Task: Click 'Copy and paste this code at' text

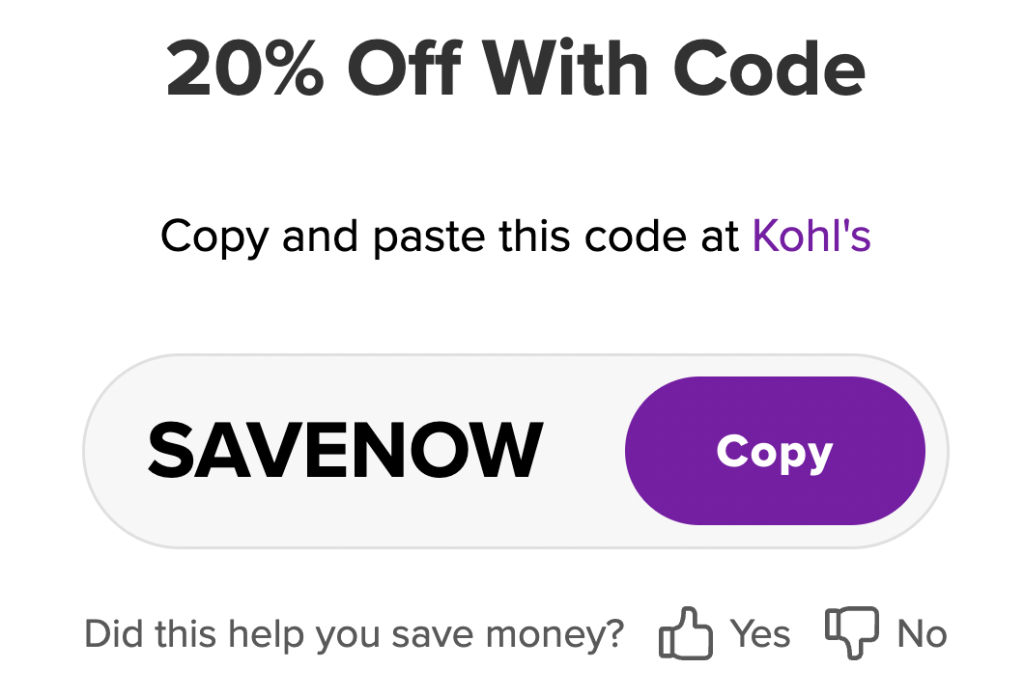Action: [450, 236]
